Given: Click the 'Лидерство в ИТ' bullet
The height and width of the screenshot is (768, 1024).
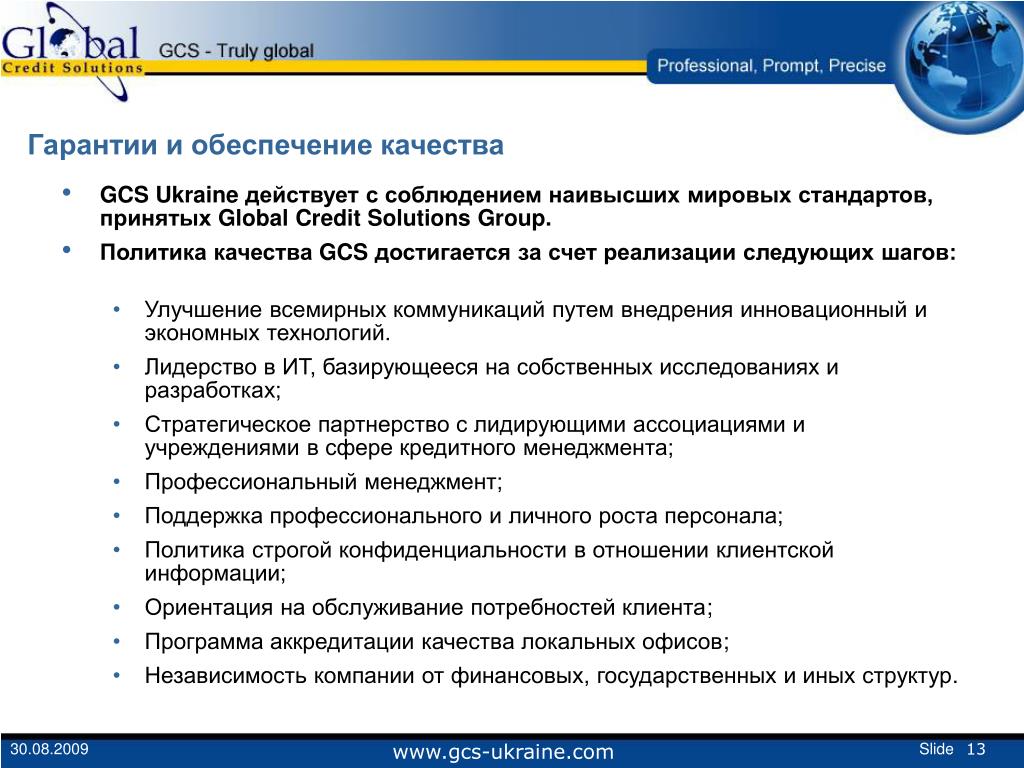Looking at the screenshot, I should [x=491, y=379].
